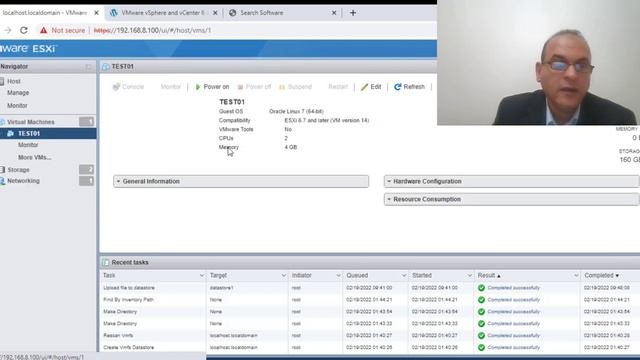
Task: Open Manage under Host
Action: (x=18, y=93)
